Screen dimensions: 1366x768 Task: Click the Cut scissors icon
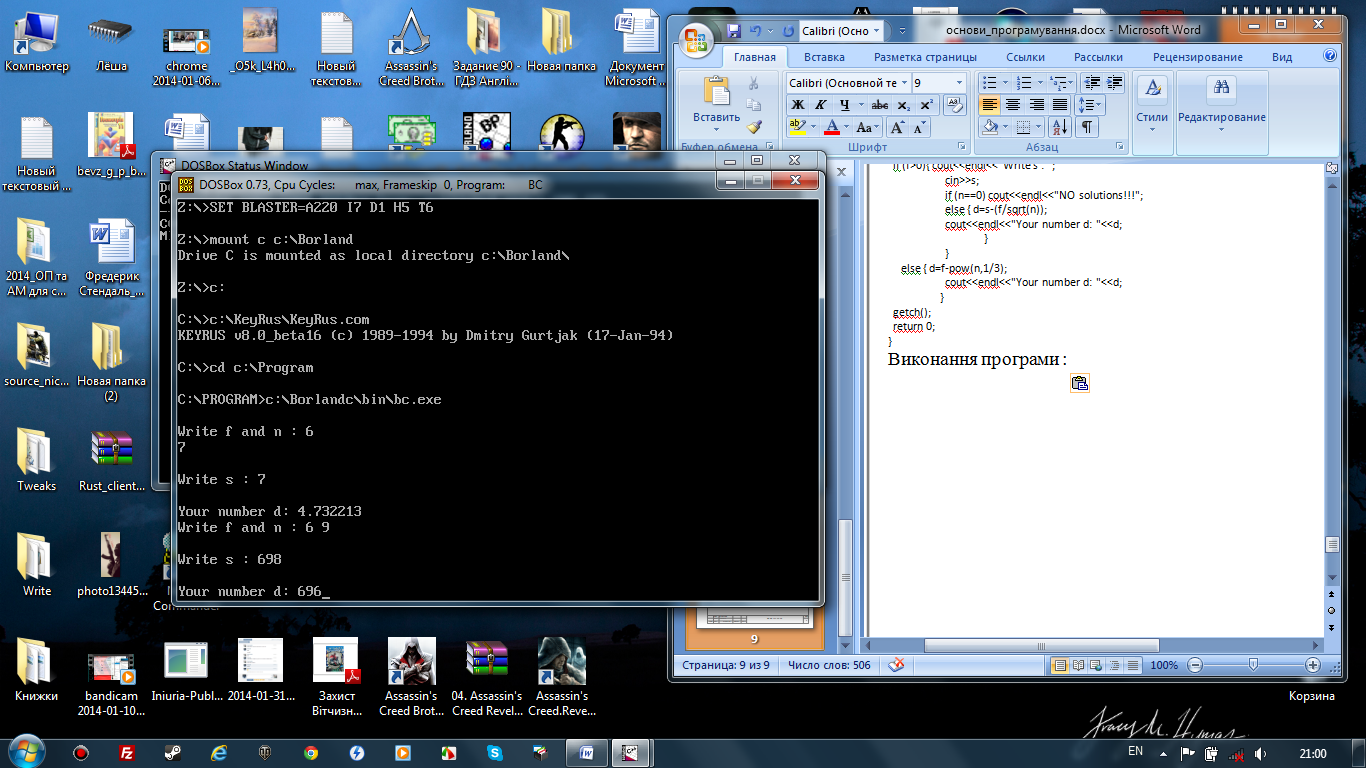pos(753,83)
